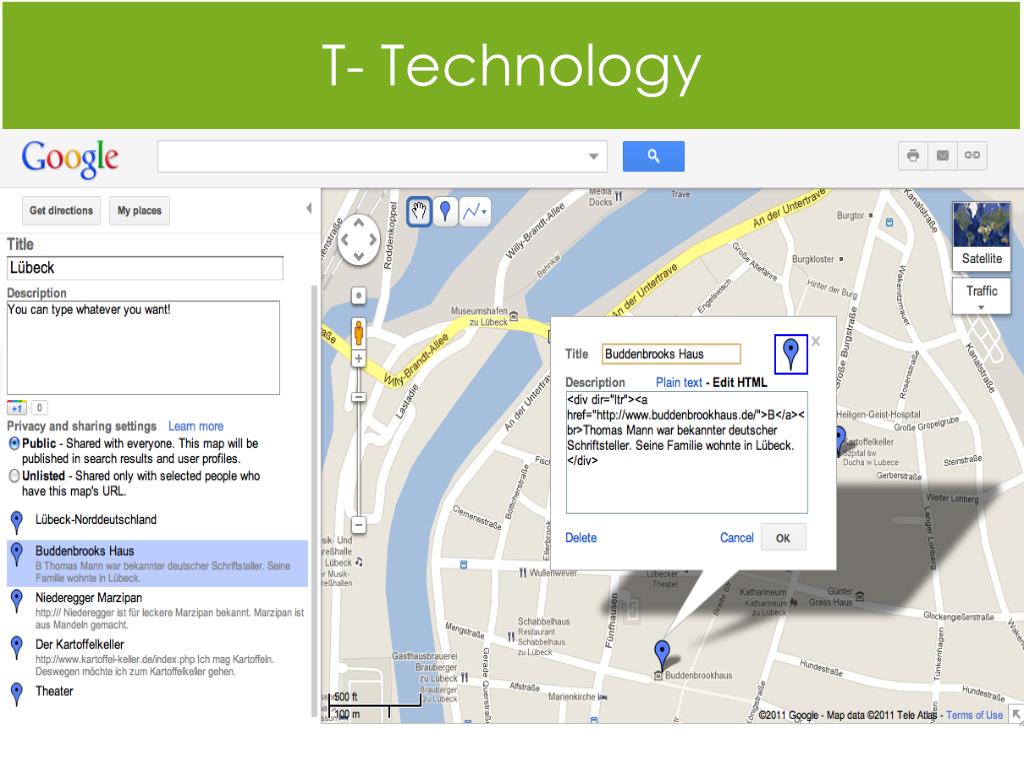Click the map Description text area
This screenshot has width=1024, height=768.
tap(143, 347)
